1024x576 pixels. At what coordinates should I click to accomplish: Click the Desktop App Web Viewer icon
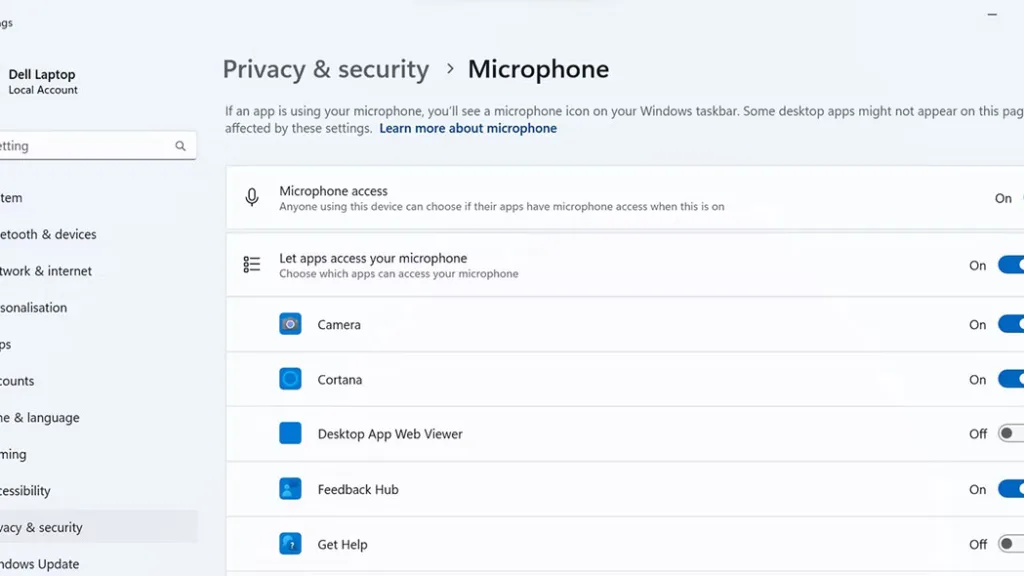tap(290, 433)
